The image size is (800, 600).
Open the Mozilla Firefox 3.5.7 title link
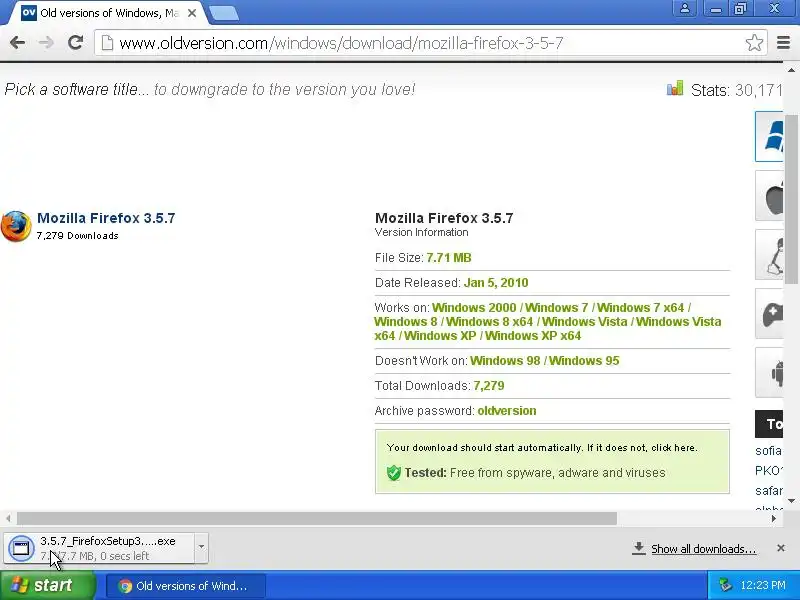click(106, 218)
